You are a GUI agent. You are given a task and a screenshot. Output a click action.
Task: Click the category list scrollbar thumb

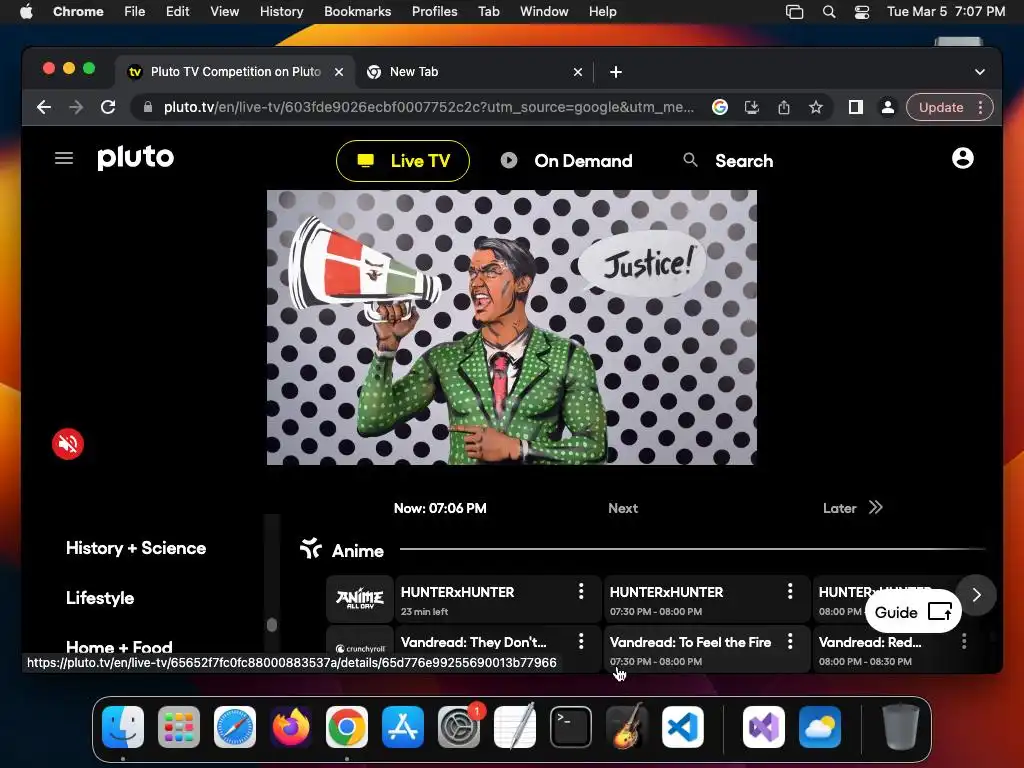pyautogui.click(x=272, y=625)
